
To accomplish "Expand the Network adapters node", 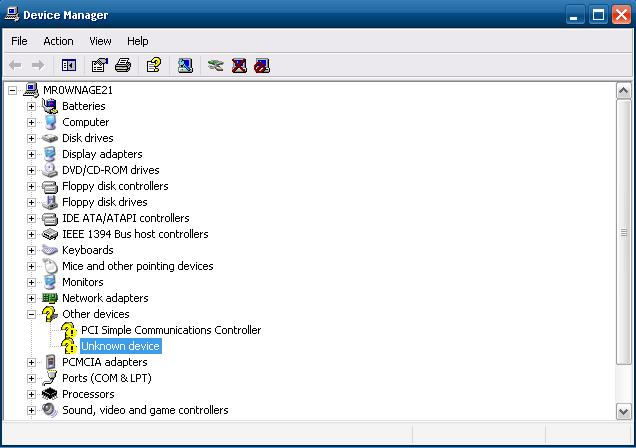I will point(32,298).
